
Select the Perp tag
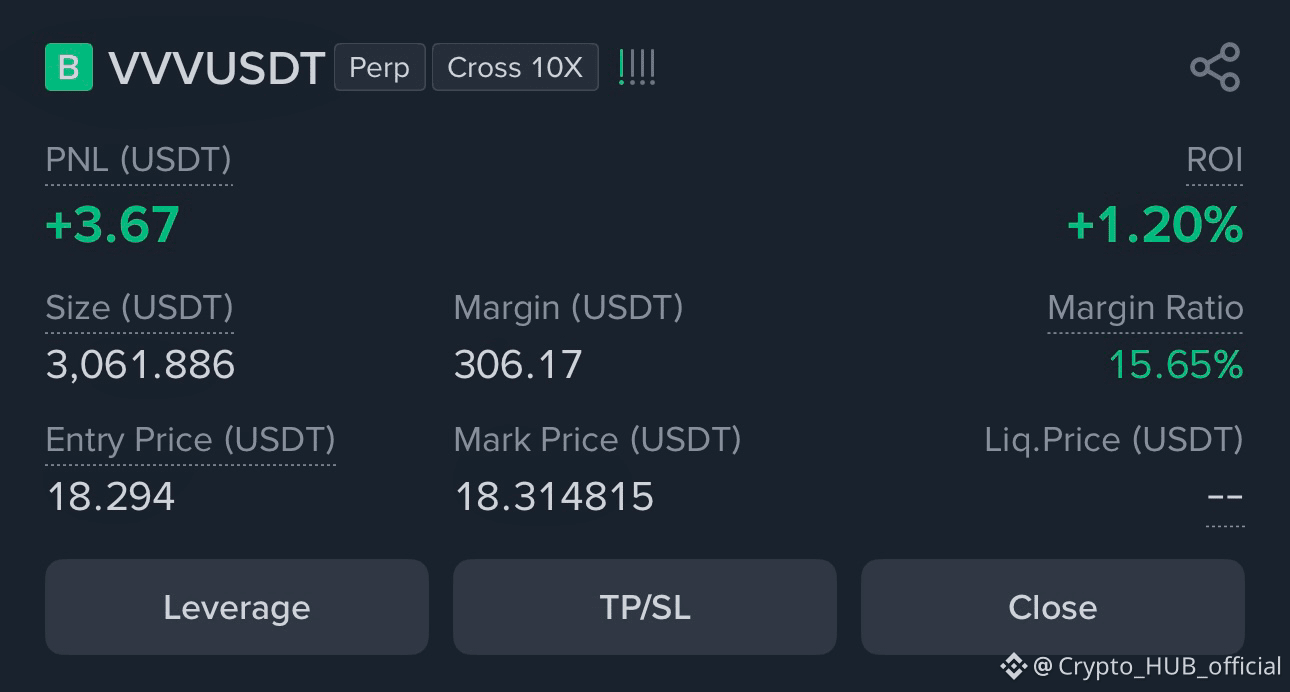click(379, 67)
